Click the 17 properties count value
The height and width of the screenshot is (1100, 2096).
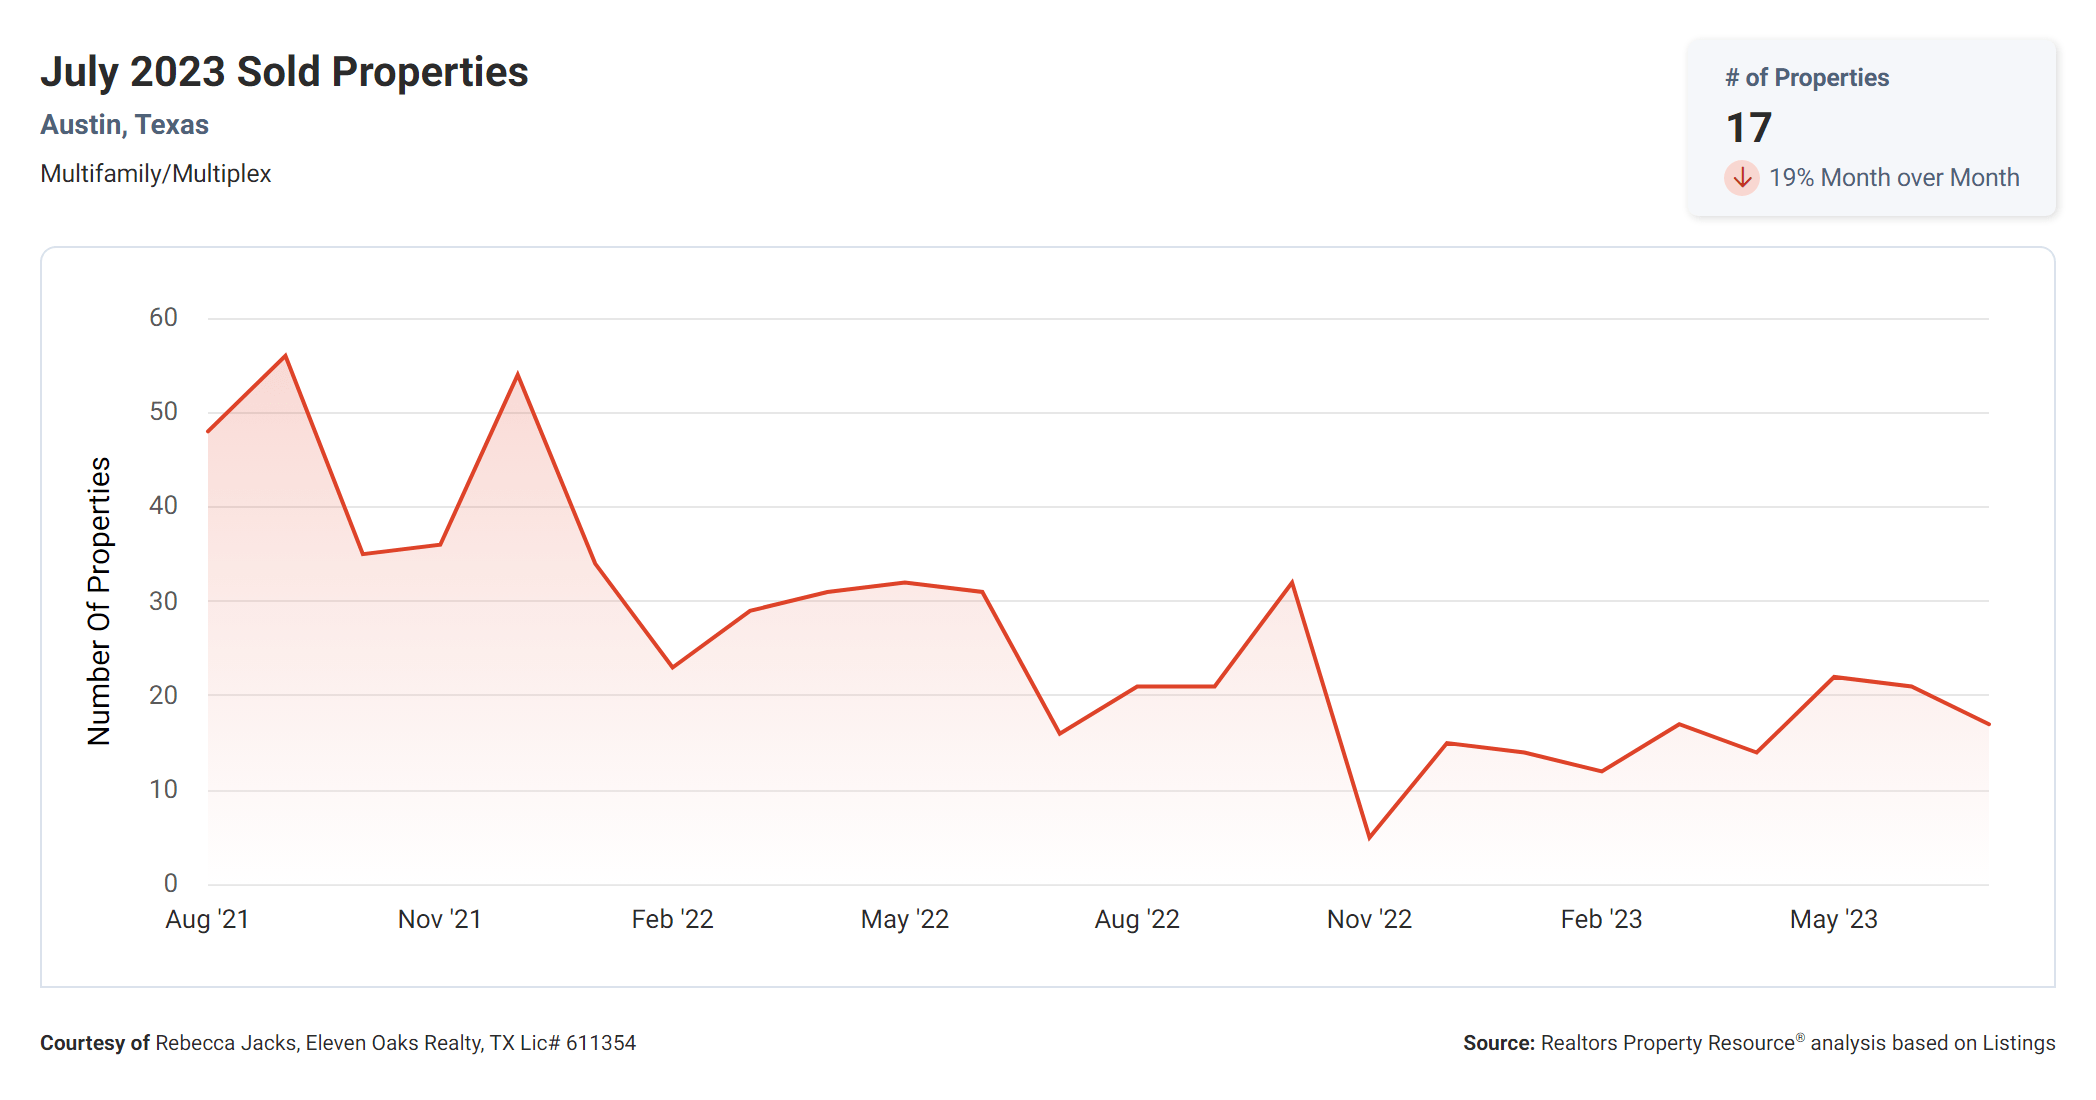click(x=1748, y=127)
